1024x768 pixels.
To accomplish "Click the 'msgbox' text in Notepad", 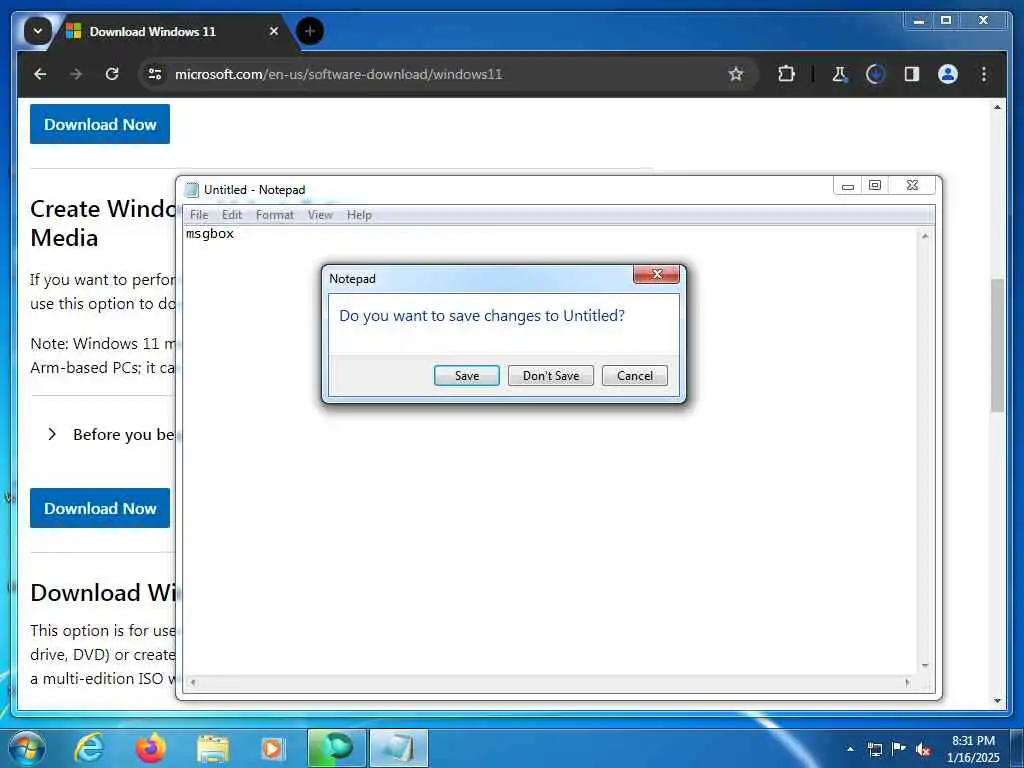I will click(210, 233).
